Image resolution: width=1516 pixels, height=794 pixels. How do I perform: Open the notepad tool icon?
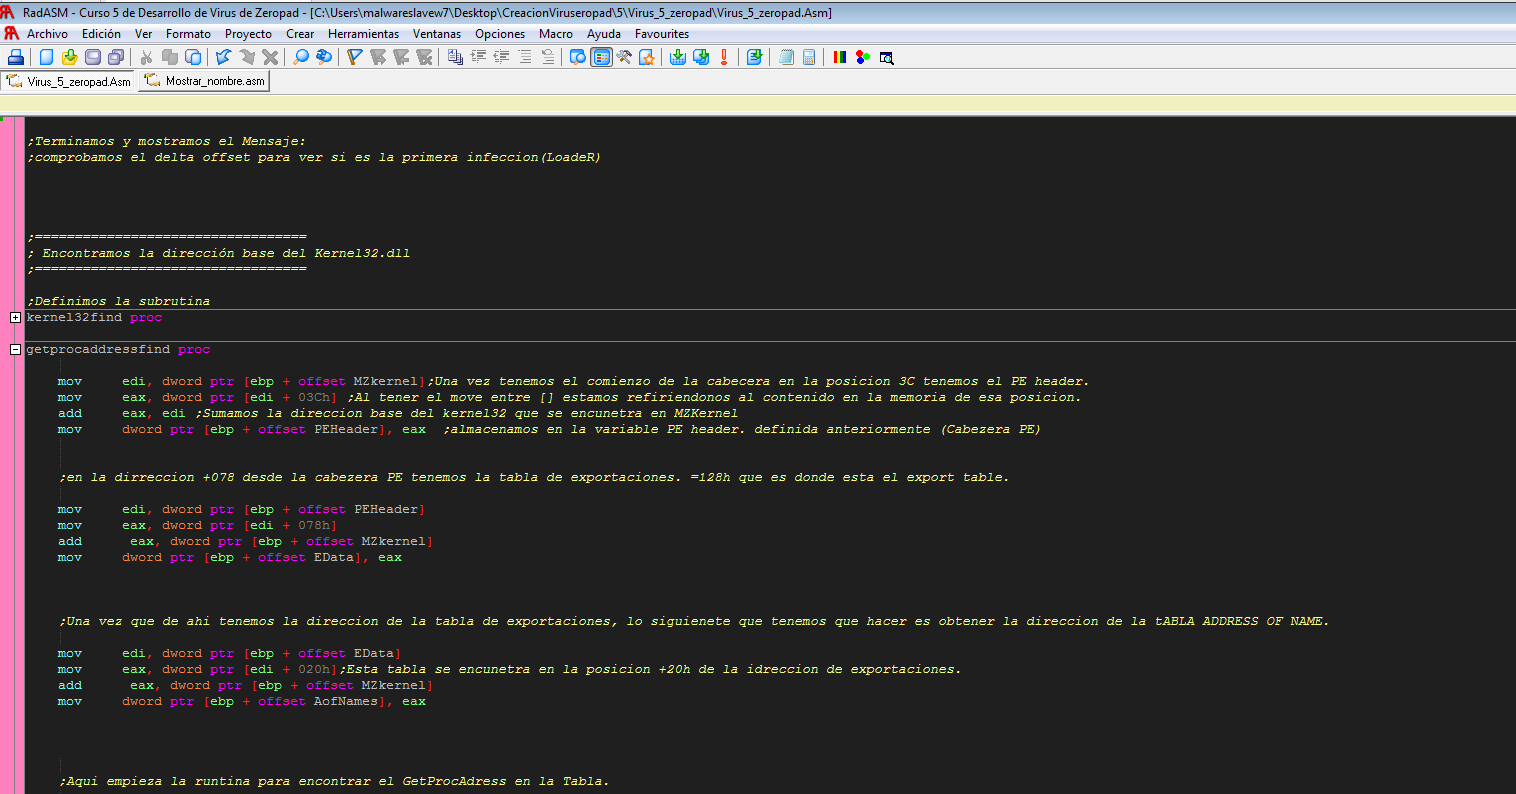coord(786,57)
